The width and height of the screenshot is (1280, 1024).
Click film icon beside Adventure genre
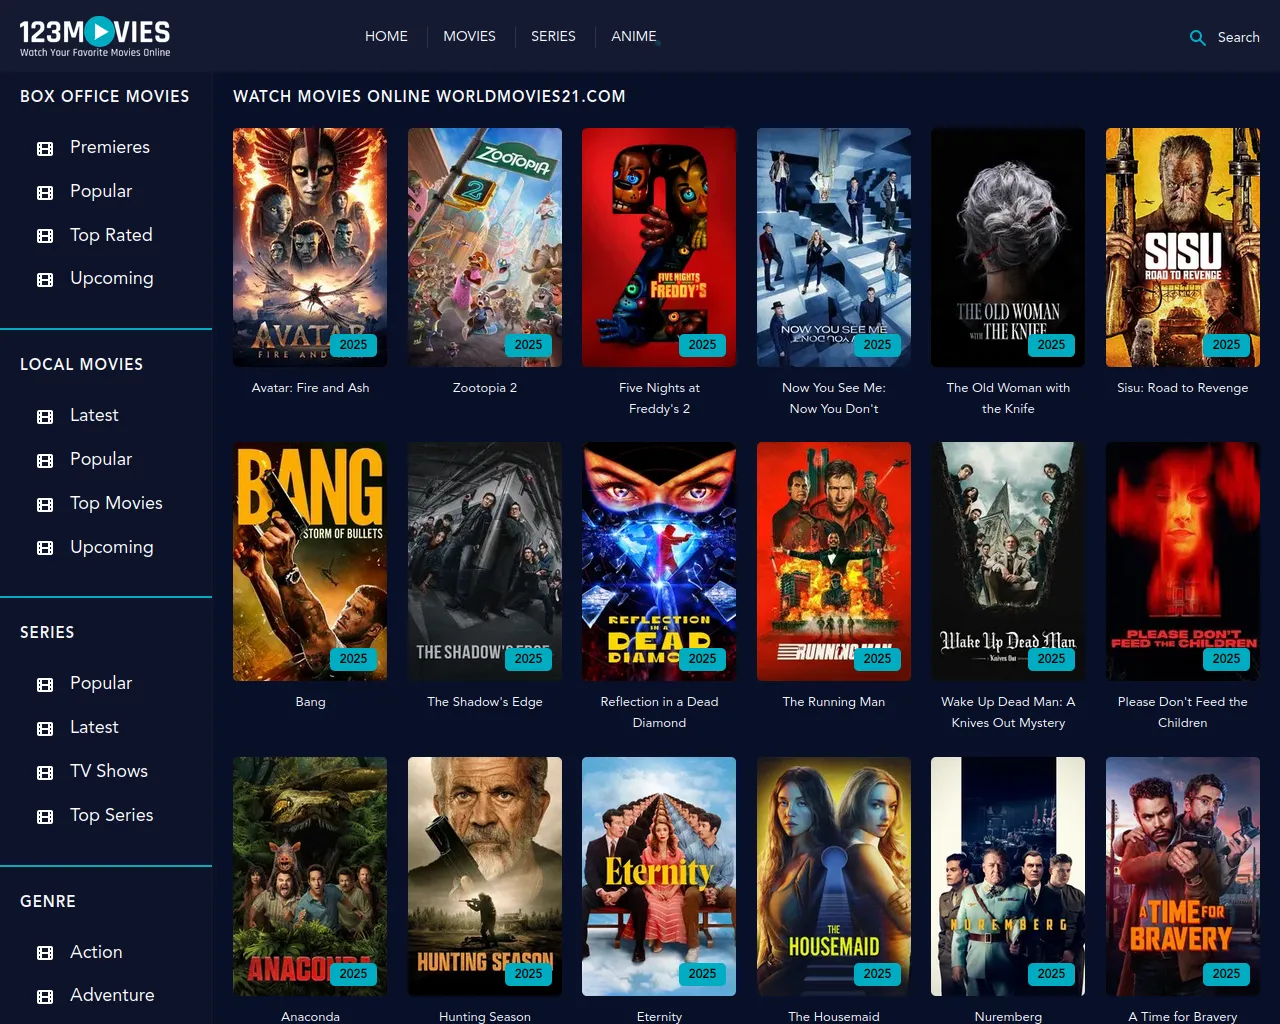[45, 997]
